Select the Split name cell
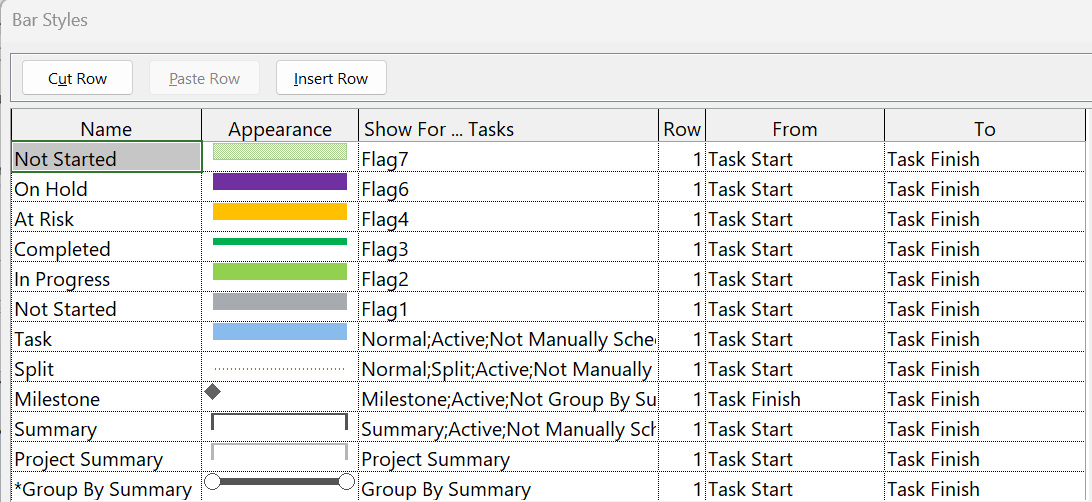This screenshot has height=502, width=1092. (x=107, y=368)
